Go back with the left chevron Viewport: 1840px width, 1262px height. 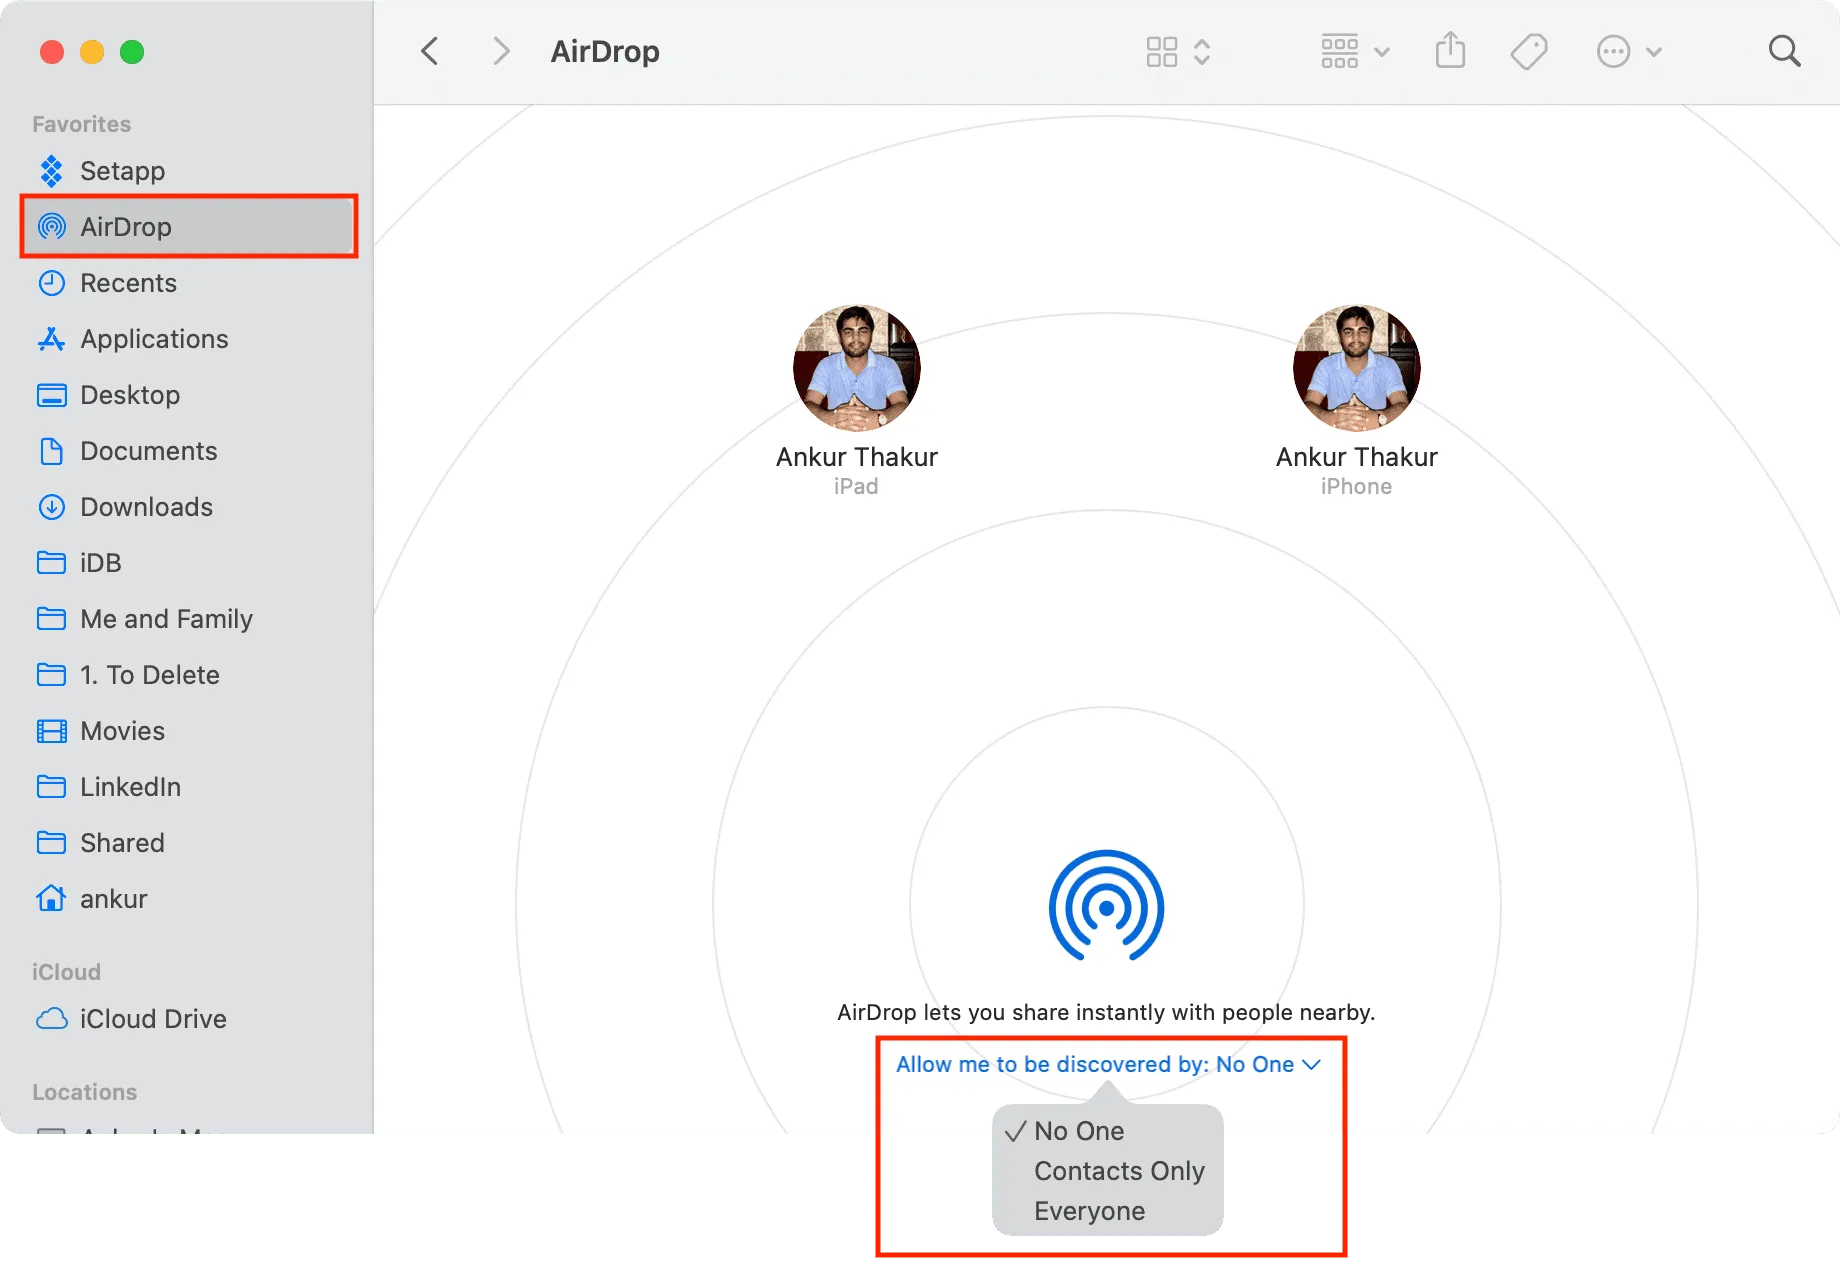tap(430, 51)
